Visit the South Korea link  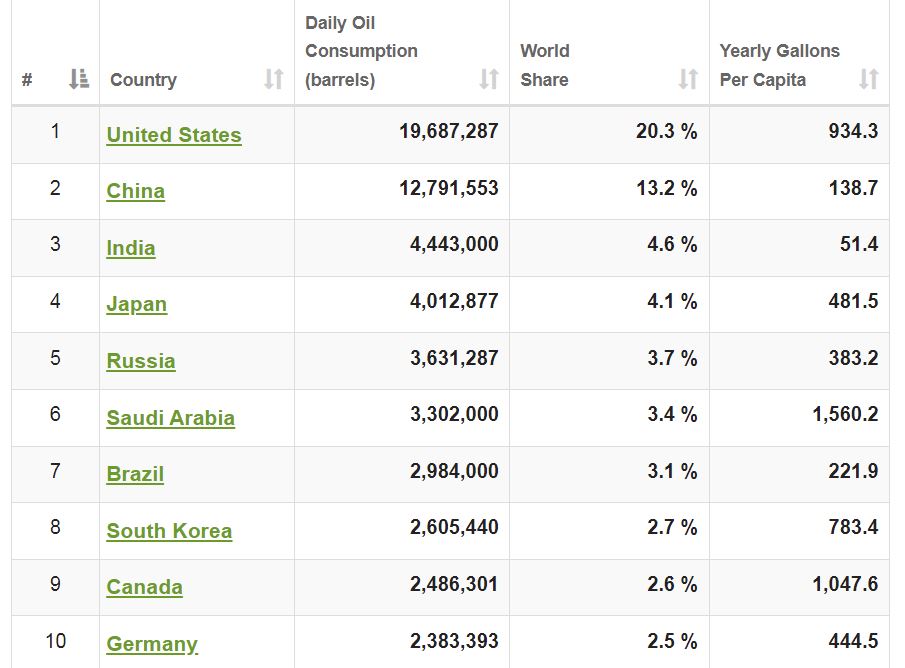pos(169,531)
